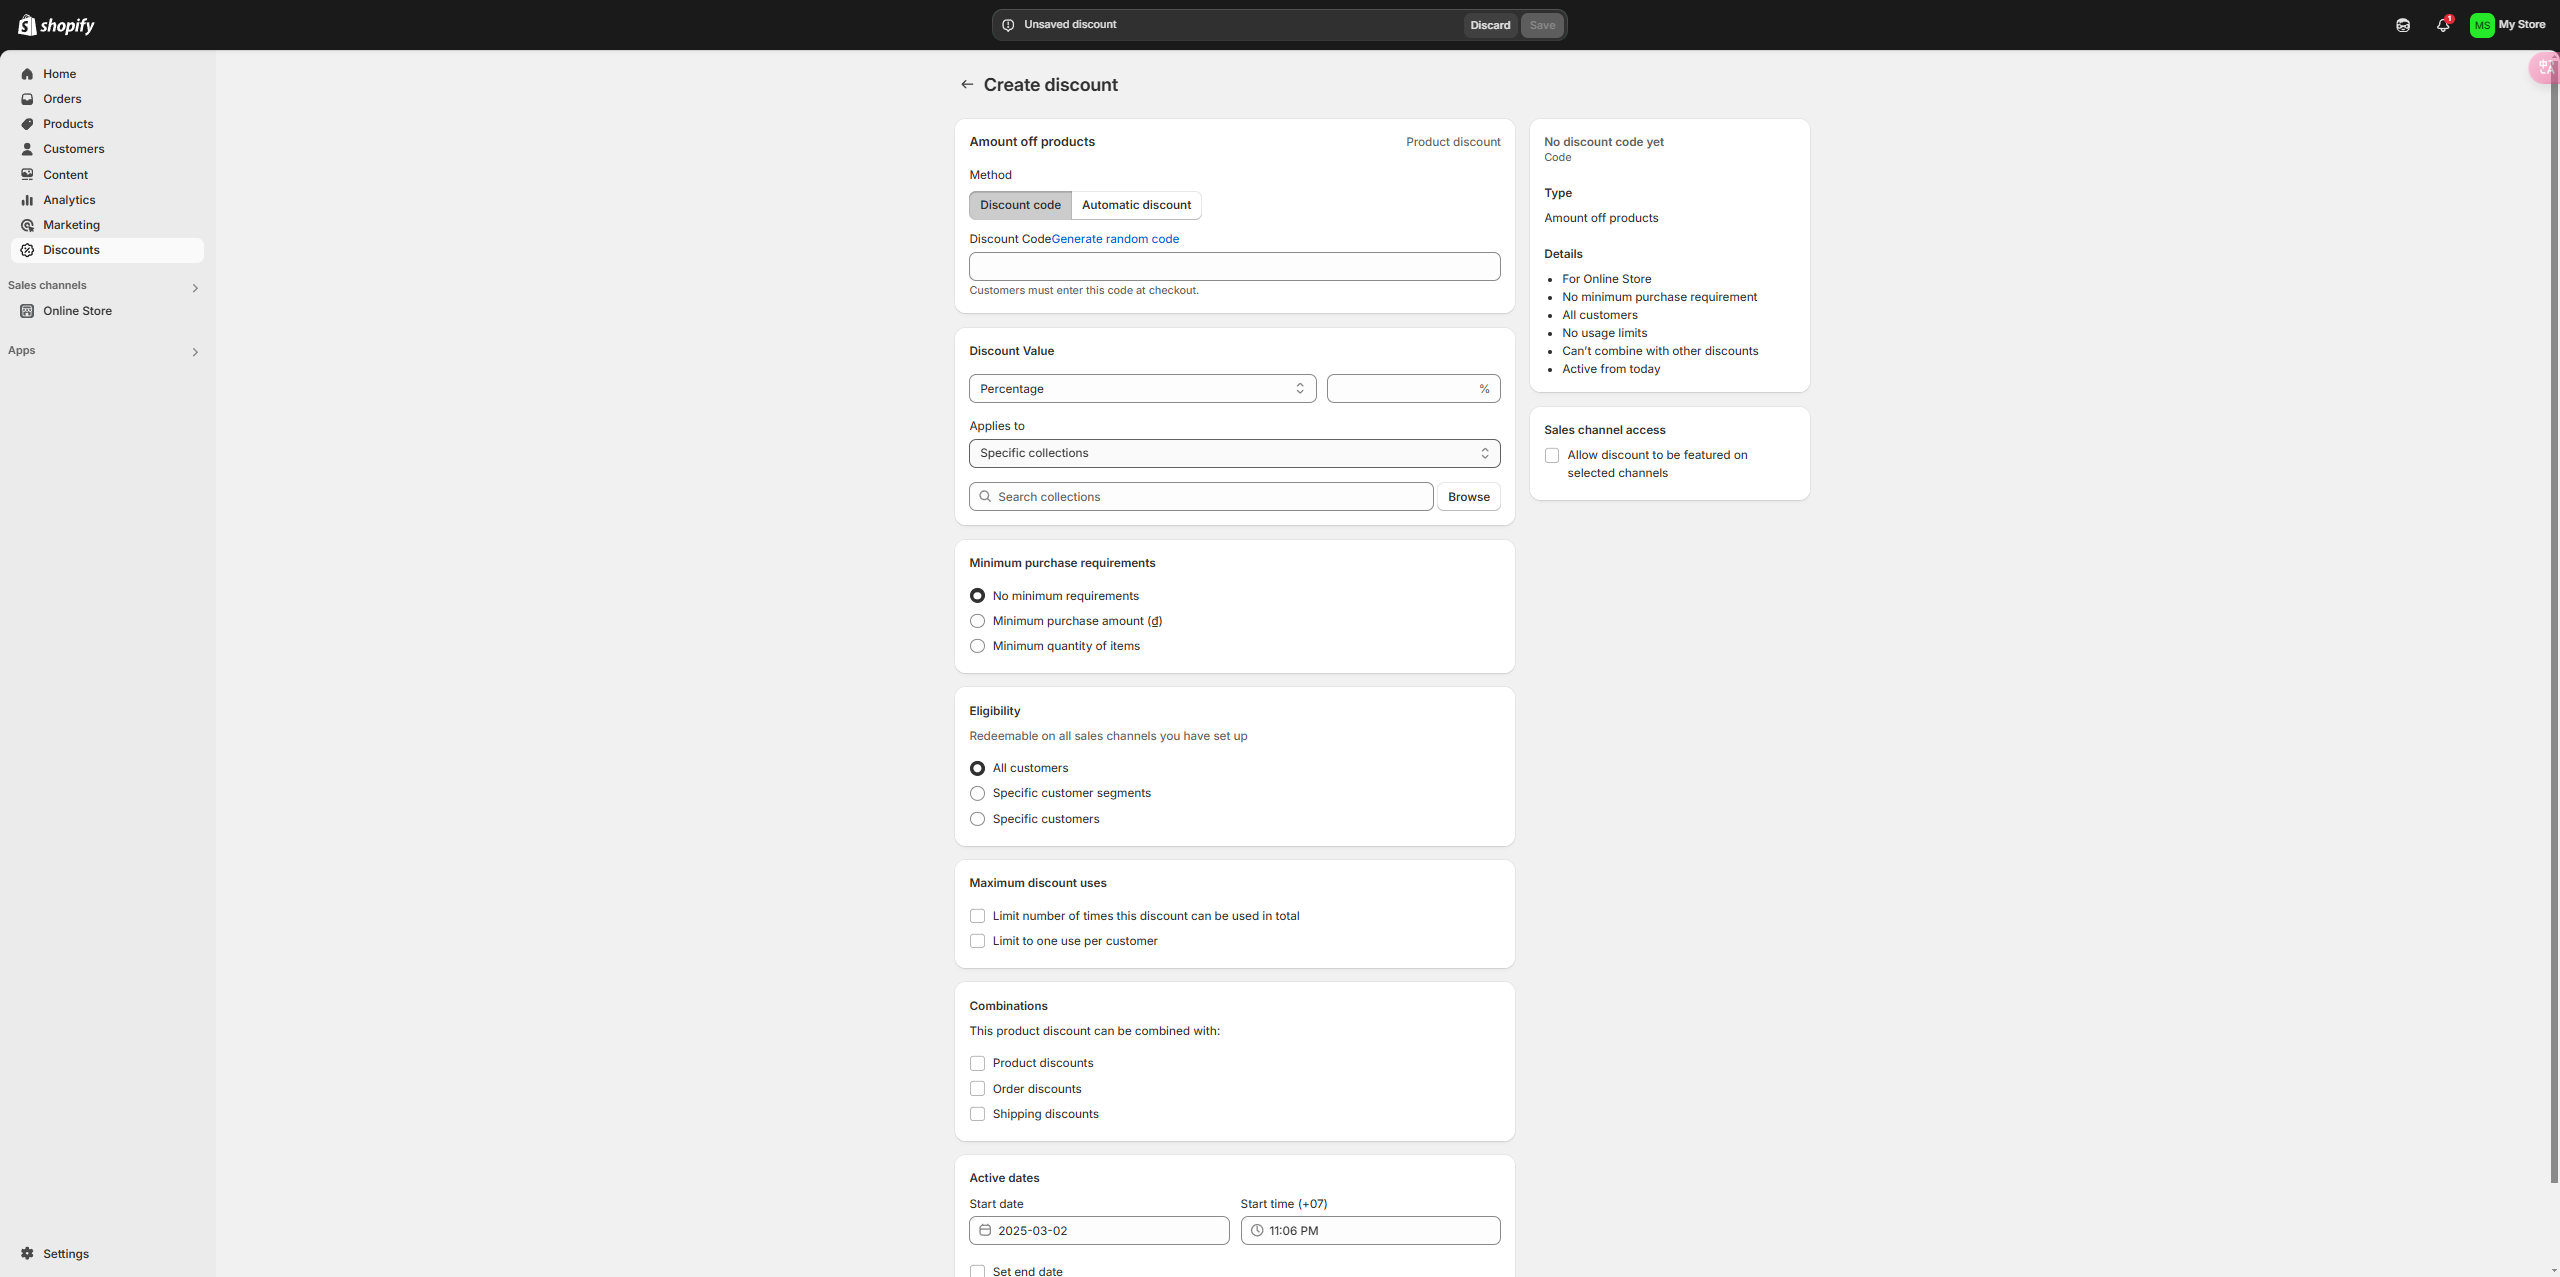Click the Discard button

coord(1490,25)
